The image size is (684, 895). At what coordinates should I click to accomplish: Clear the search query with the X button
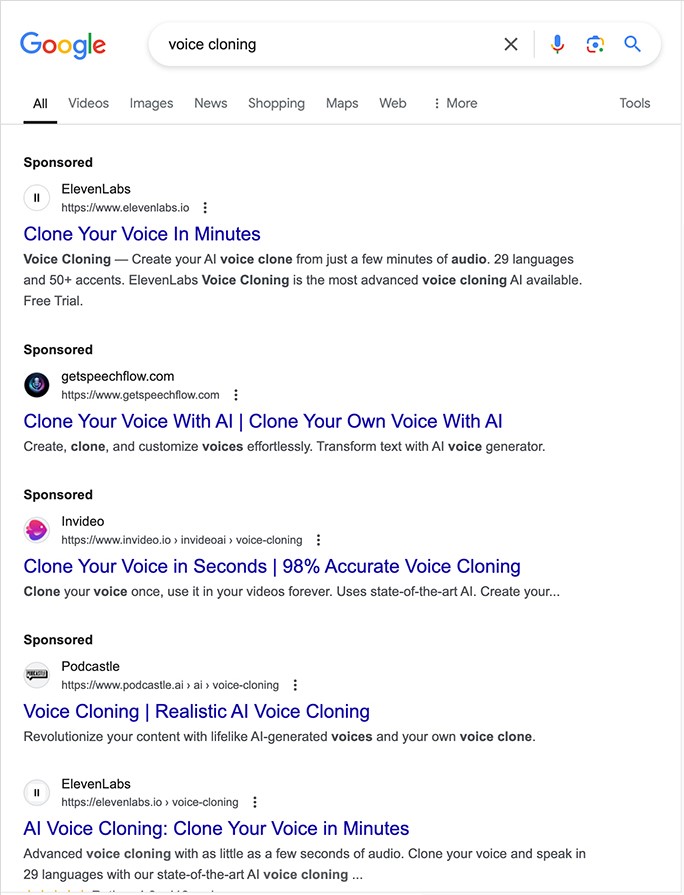click(511, 44)
